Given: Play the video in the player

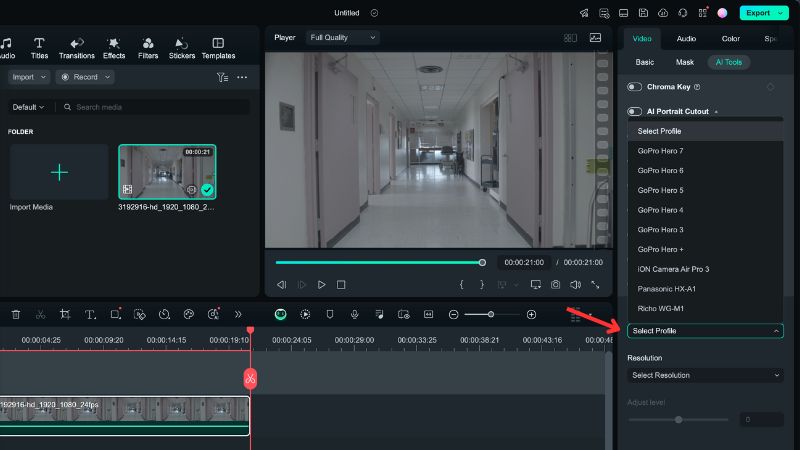Looking at the screenshot, I should pos(321,285).
